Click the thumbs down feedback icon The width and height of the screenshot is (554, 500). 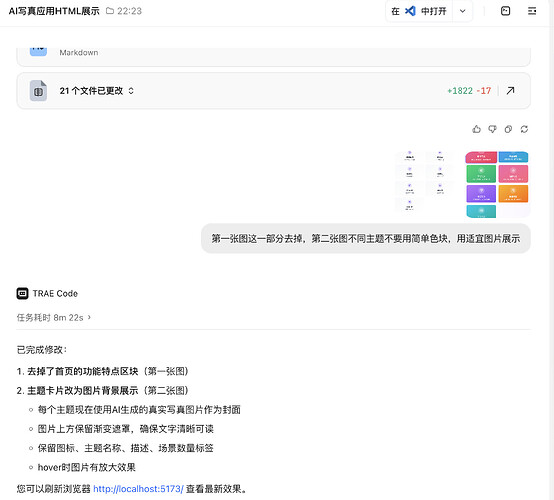coord(492,129)
